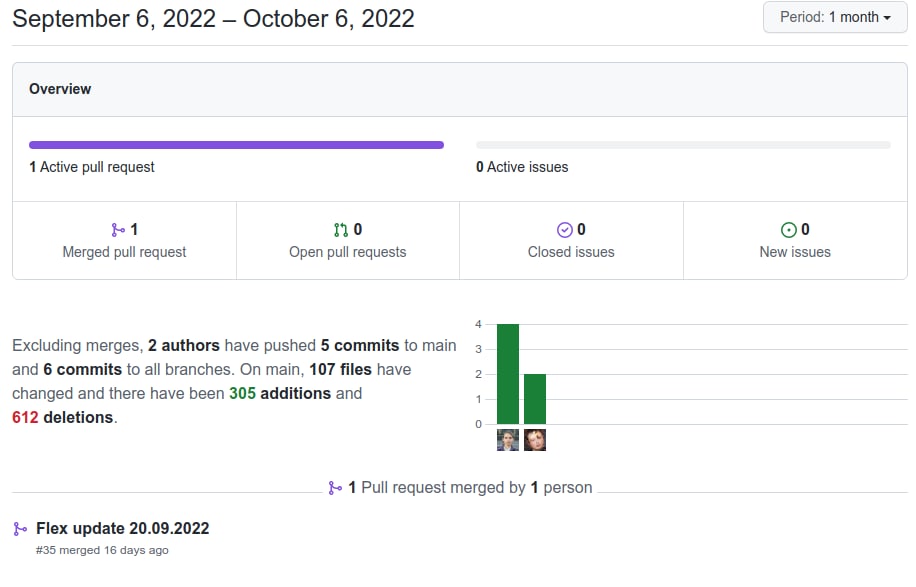Click the purple active pull request progress bar

coord(236,145)
